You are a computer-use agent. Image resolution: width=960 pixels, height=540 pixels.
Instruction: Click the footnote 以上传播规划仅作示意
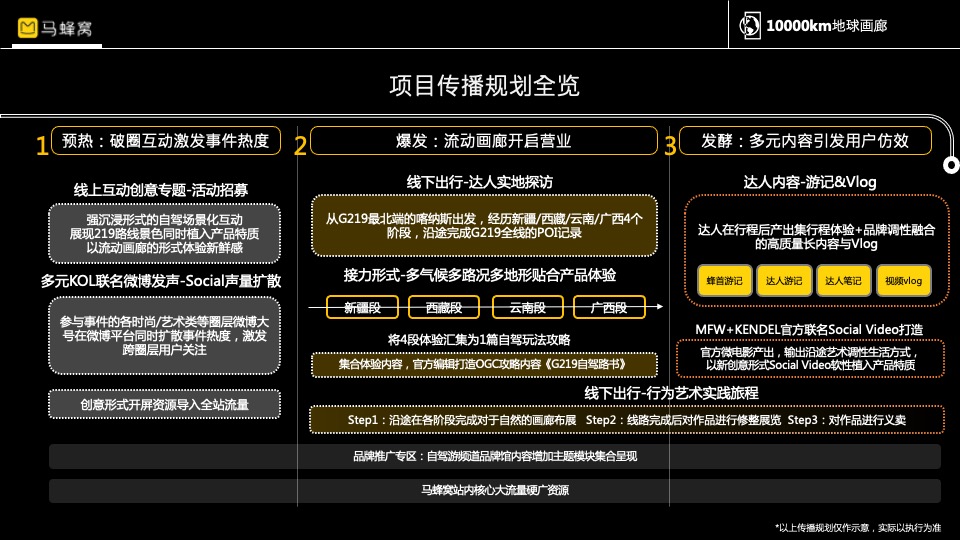[858, 528]
